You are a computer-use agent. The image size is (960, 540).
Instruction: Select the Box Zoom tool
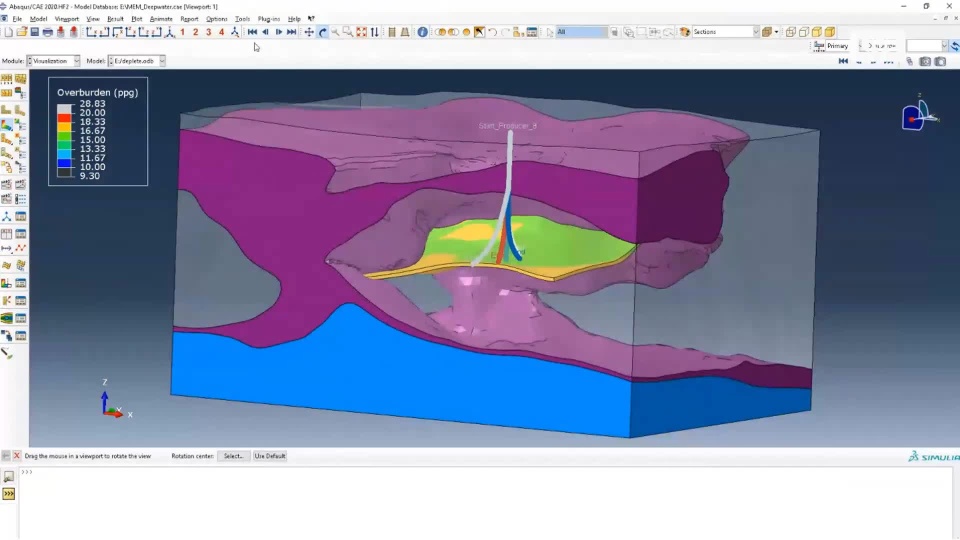point(348,32)
